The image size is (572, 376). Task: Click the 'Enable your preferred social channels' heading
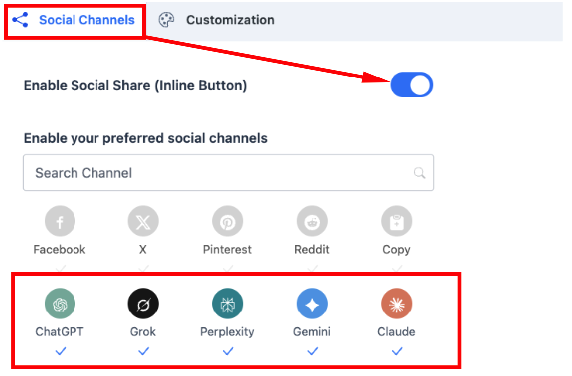tap(146, 139)
